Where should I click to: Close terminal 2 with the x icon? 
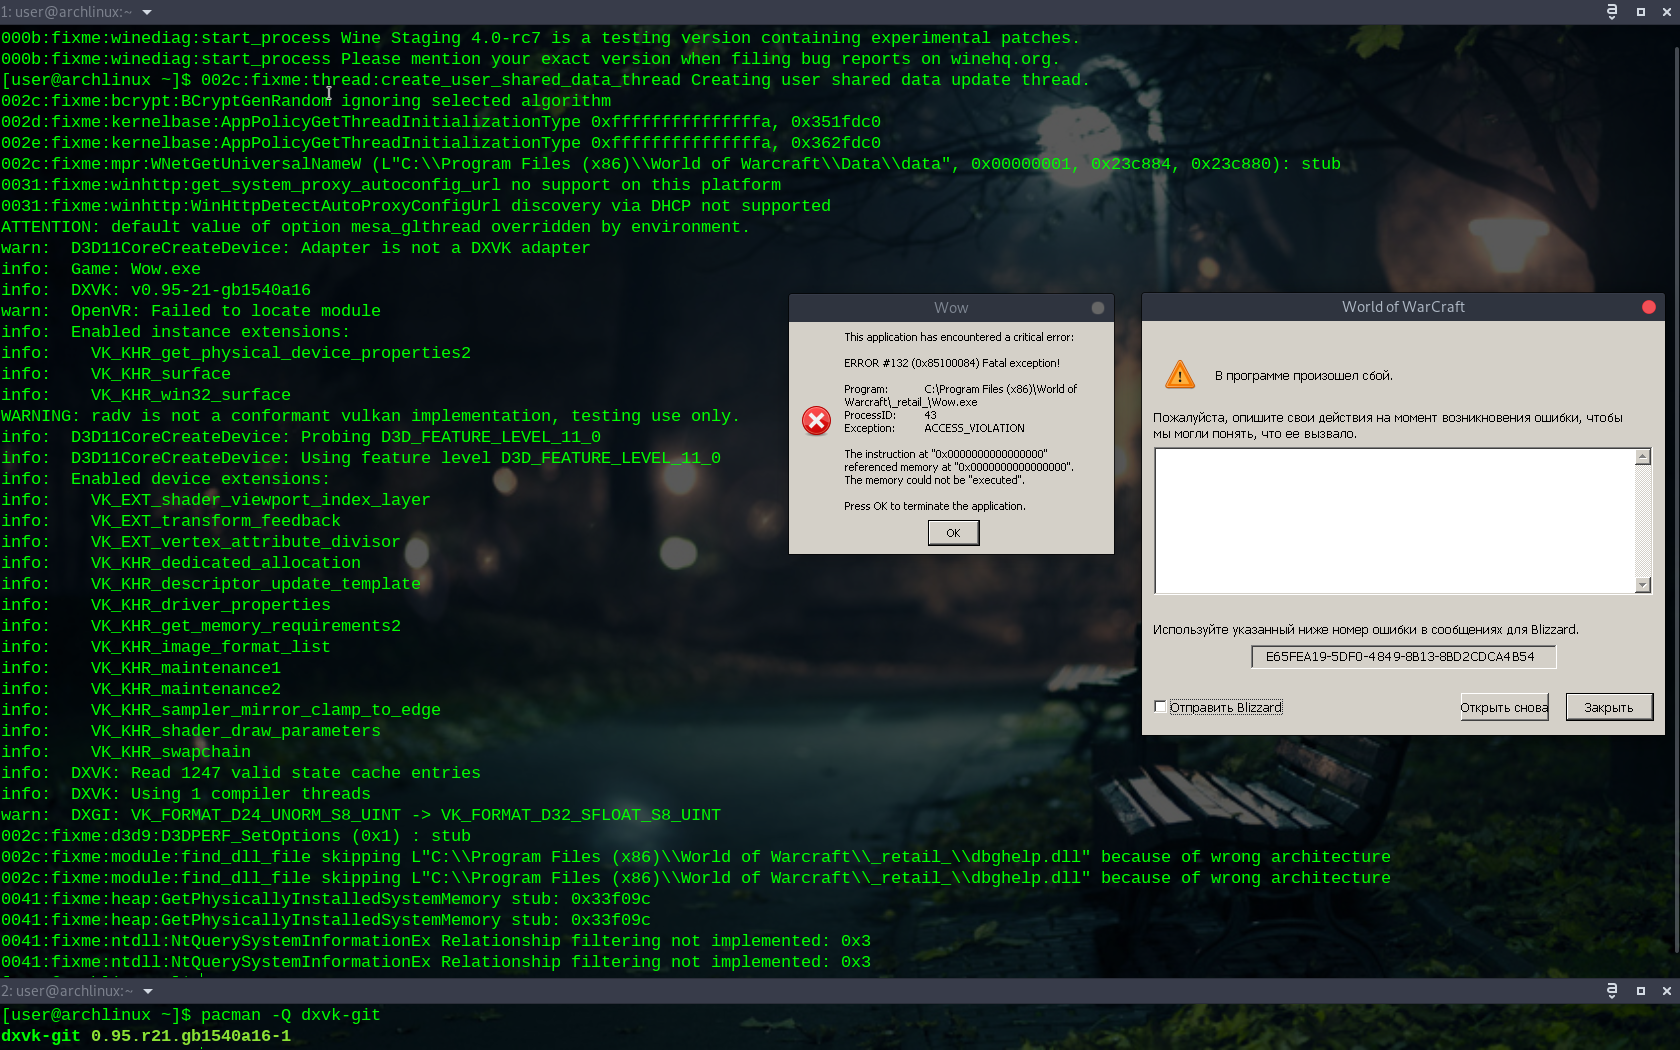(1667, 991)
